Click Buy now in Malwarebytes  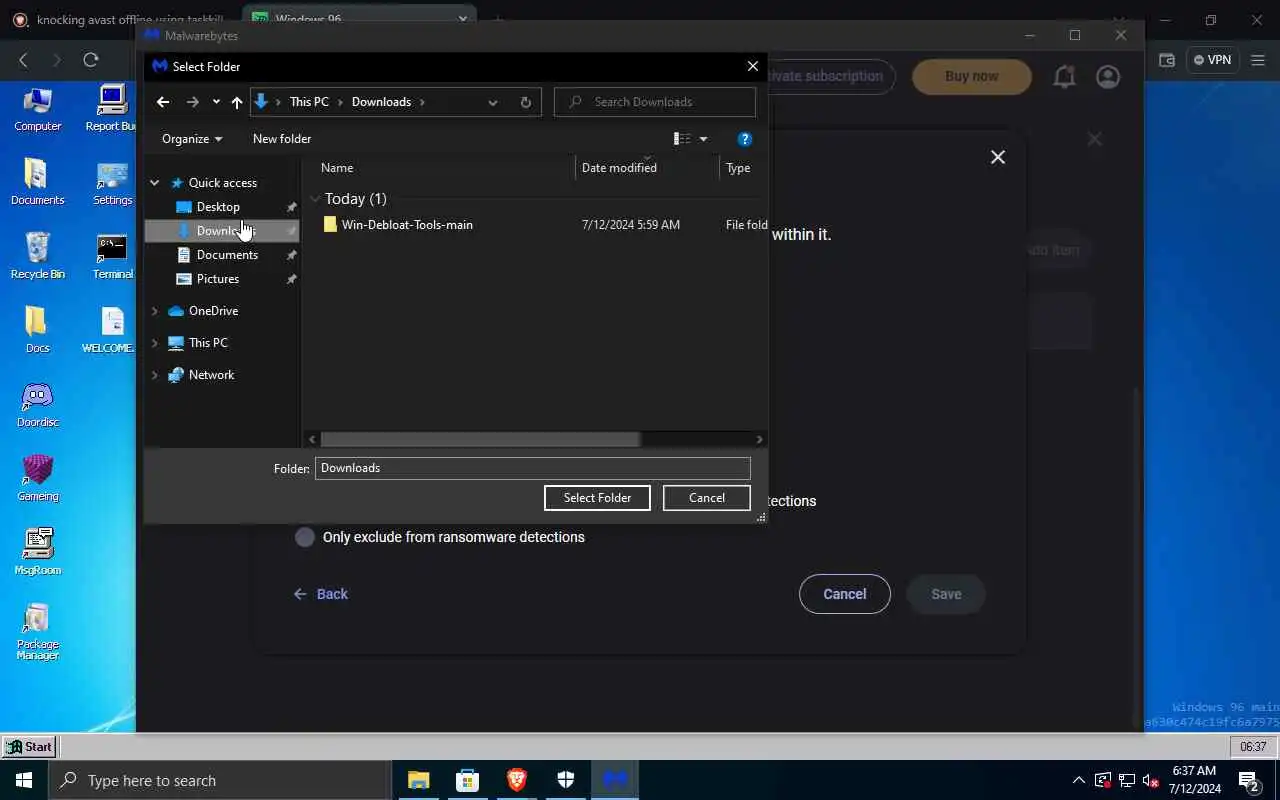click(x=972, y=76)
